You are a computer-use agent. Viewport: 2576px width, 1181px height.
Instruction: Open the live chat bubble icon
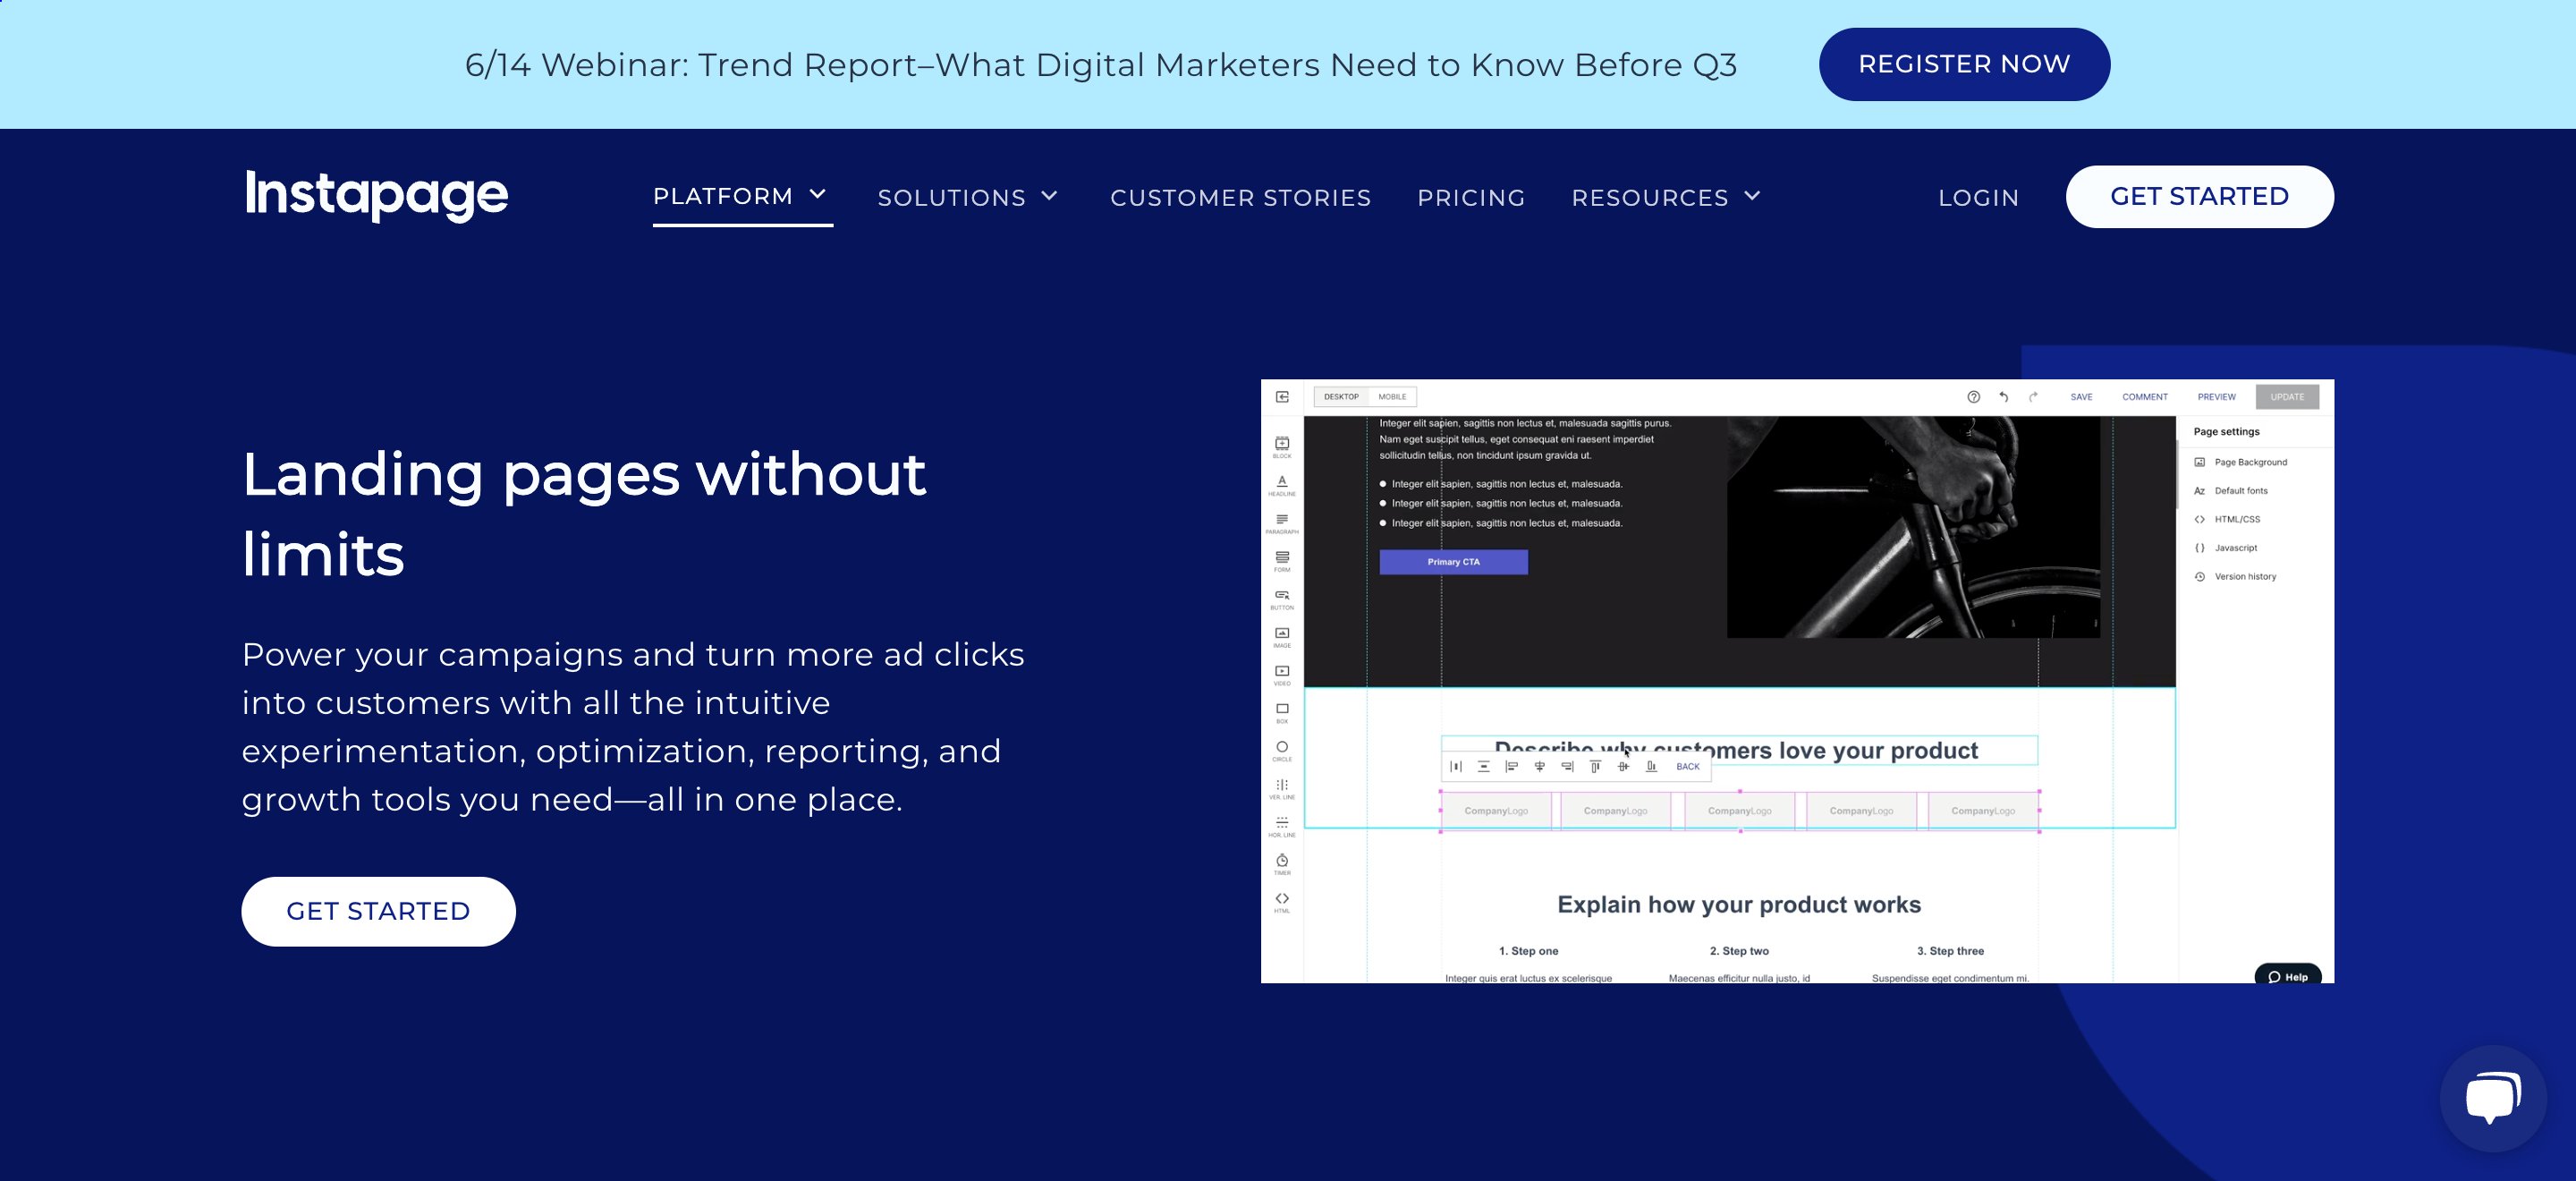pos(2492,1097)
